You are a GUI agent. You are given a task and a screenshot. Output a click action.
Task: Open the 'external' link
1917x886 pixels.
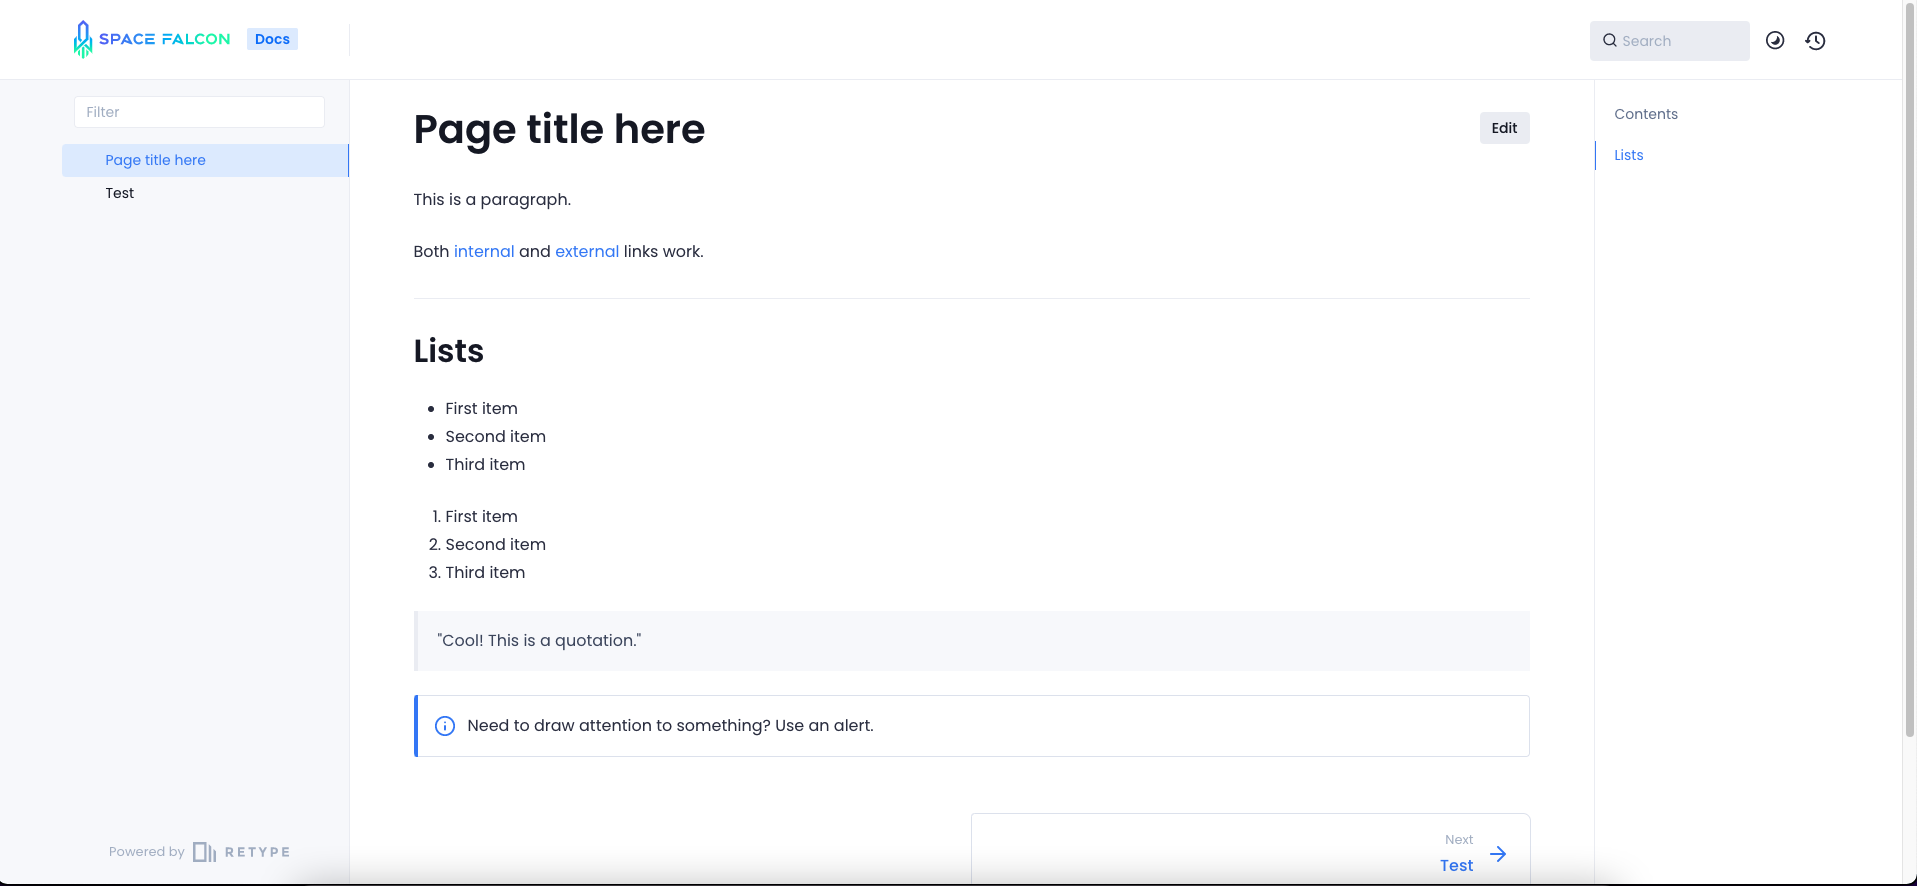point(586,251)
